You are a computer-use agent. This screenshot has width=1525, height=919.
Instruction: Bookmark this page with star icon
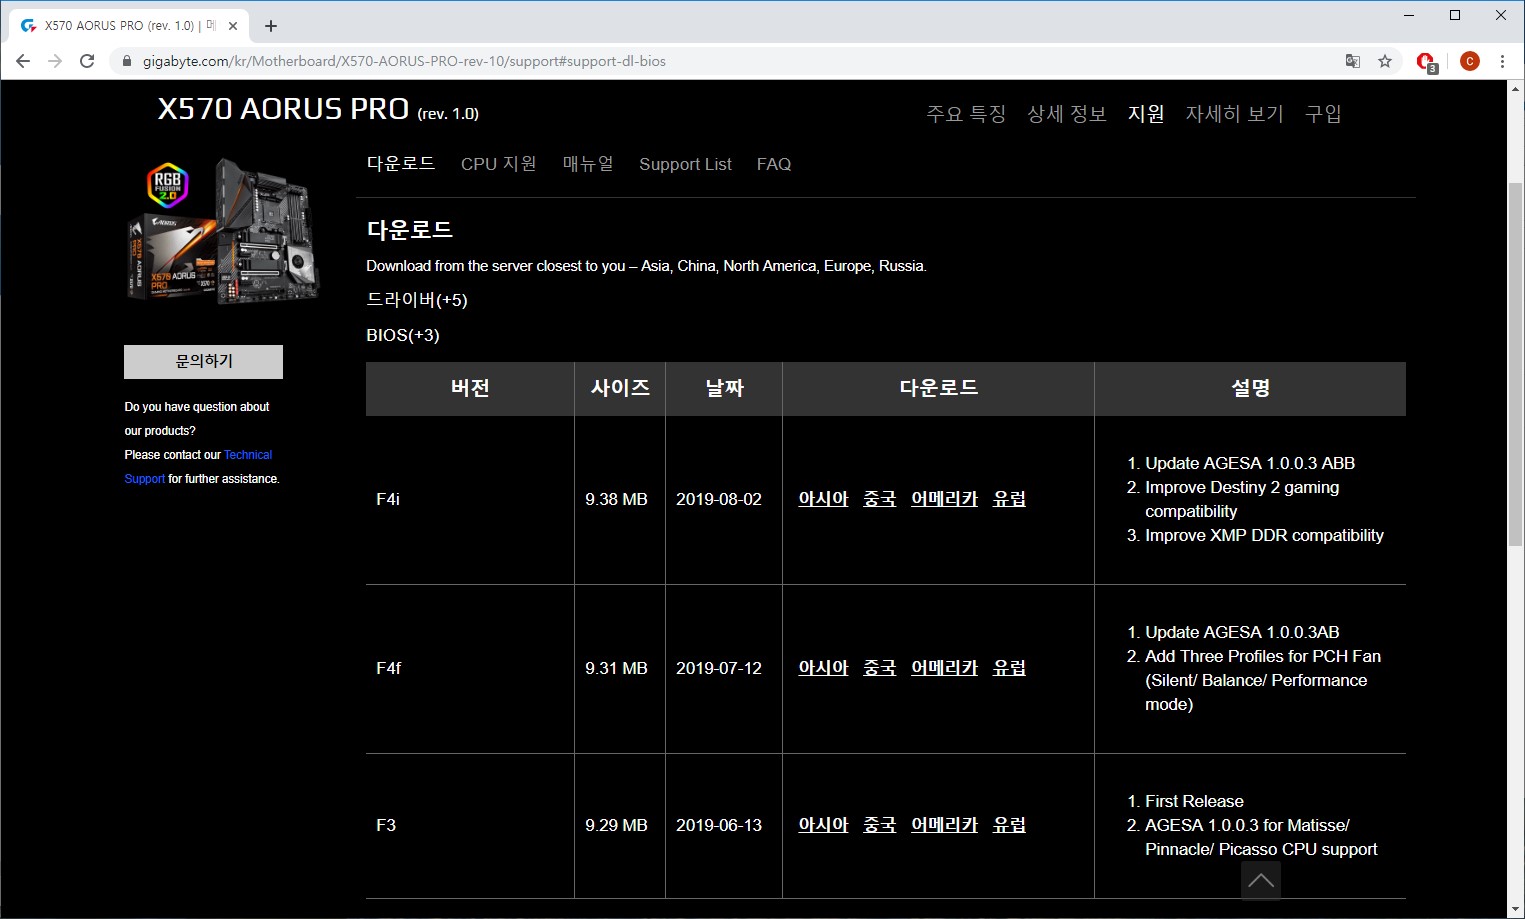tap(1385, 61)
